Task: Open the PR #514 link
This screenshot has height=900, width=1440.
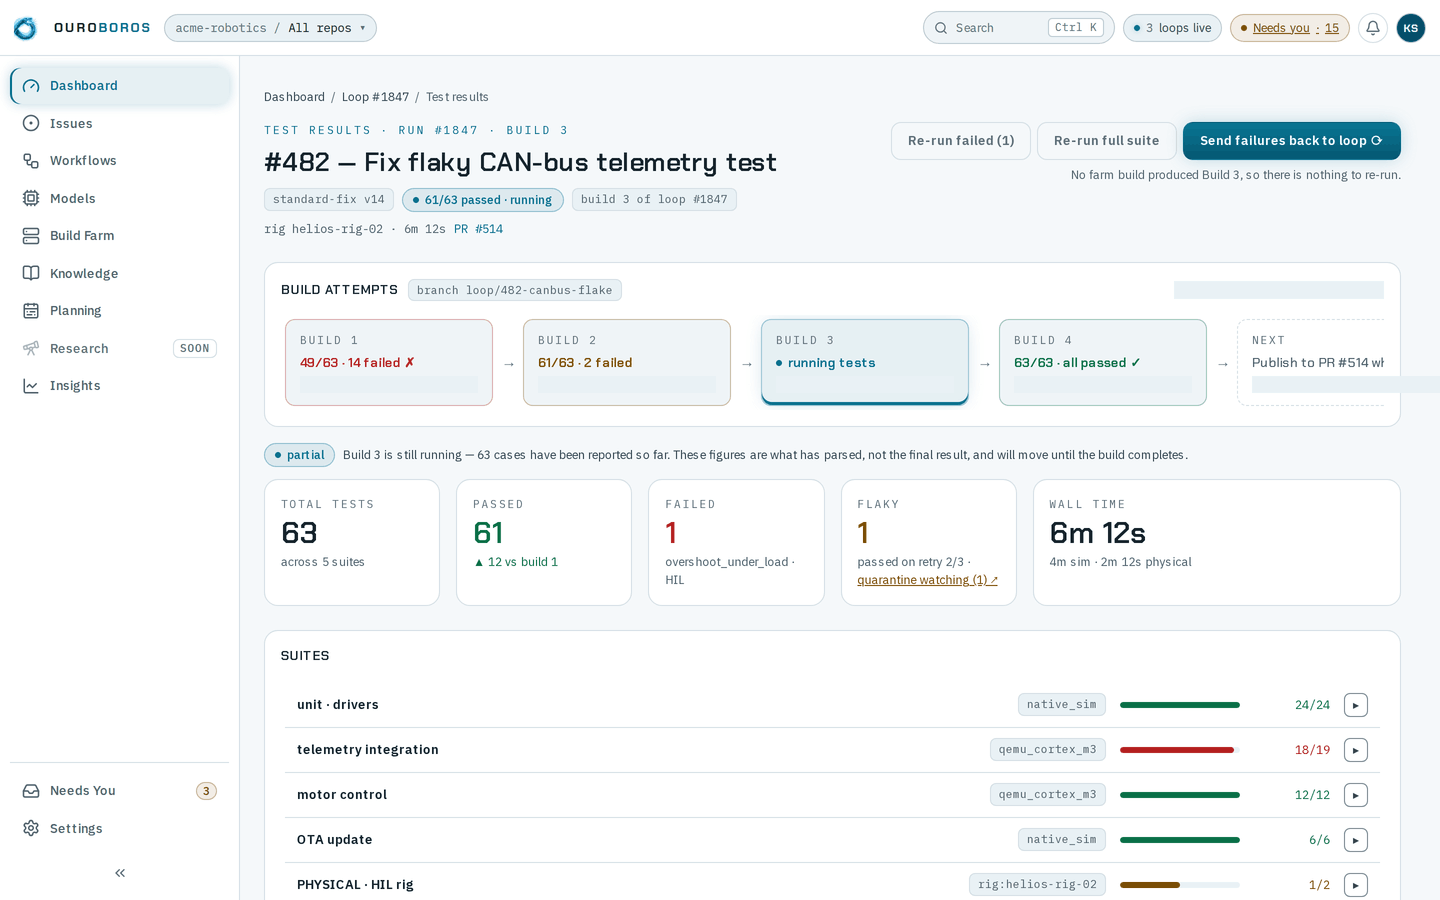Action: (x=478, y=229)
